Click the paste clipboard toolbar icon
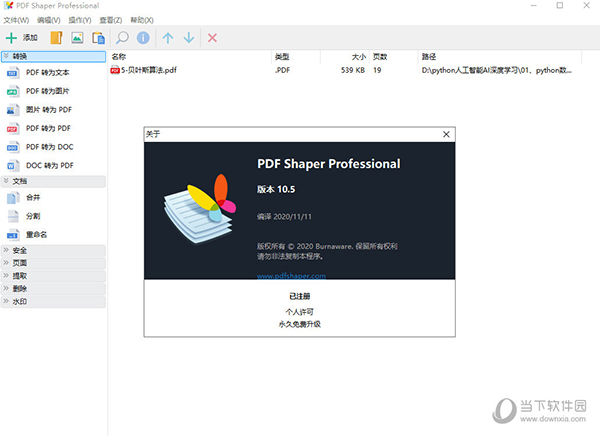600x436 pixels. tap(98, 38)
